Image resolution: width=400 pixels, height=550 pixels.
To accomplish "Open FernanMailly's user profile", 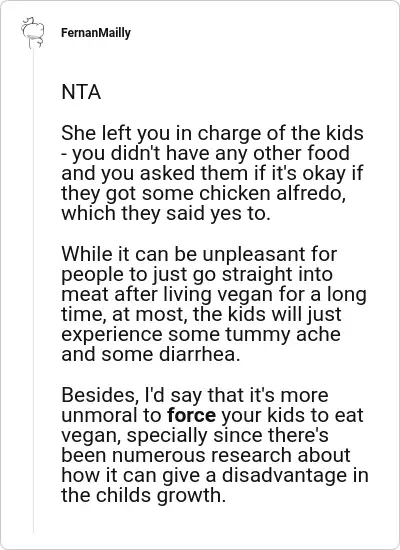I will pos(96,33).
